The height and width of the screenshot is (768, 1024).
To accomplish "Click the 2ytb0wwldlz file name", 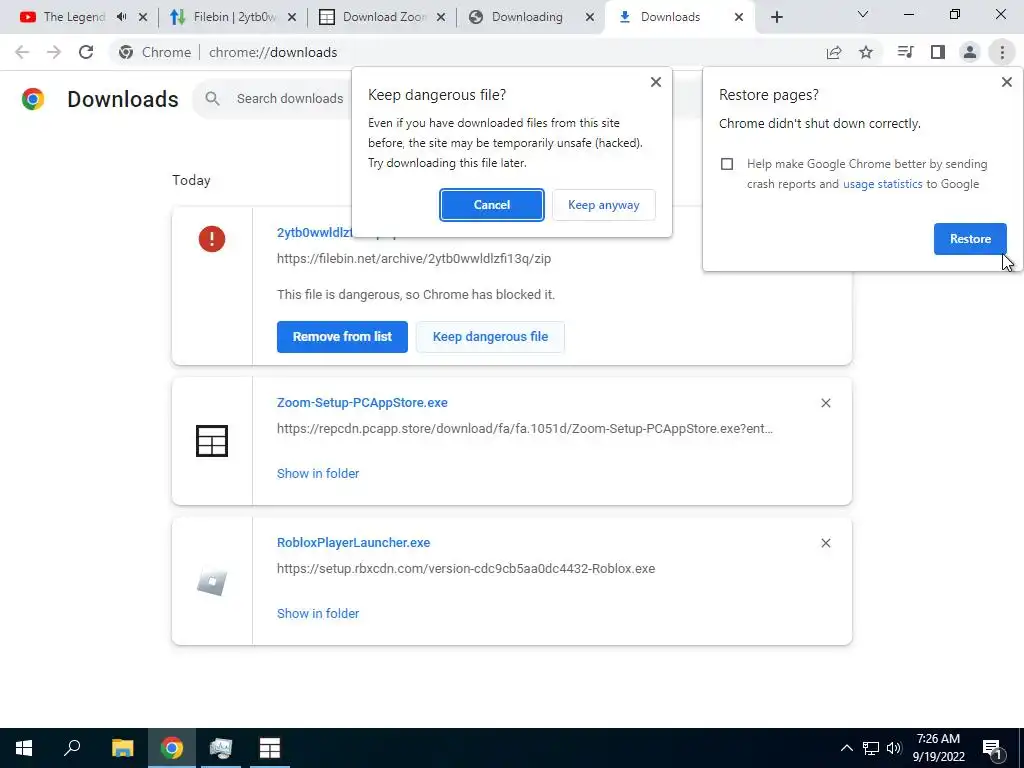I will coord(315,232).
